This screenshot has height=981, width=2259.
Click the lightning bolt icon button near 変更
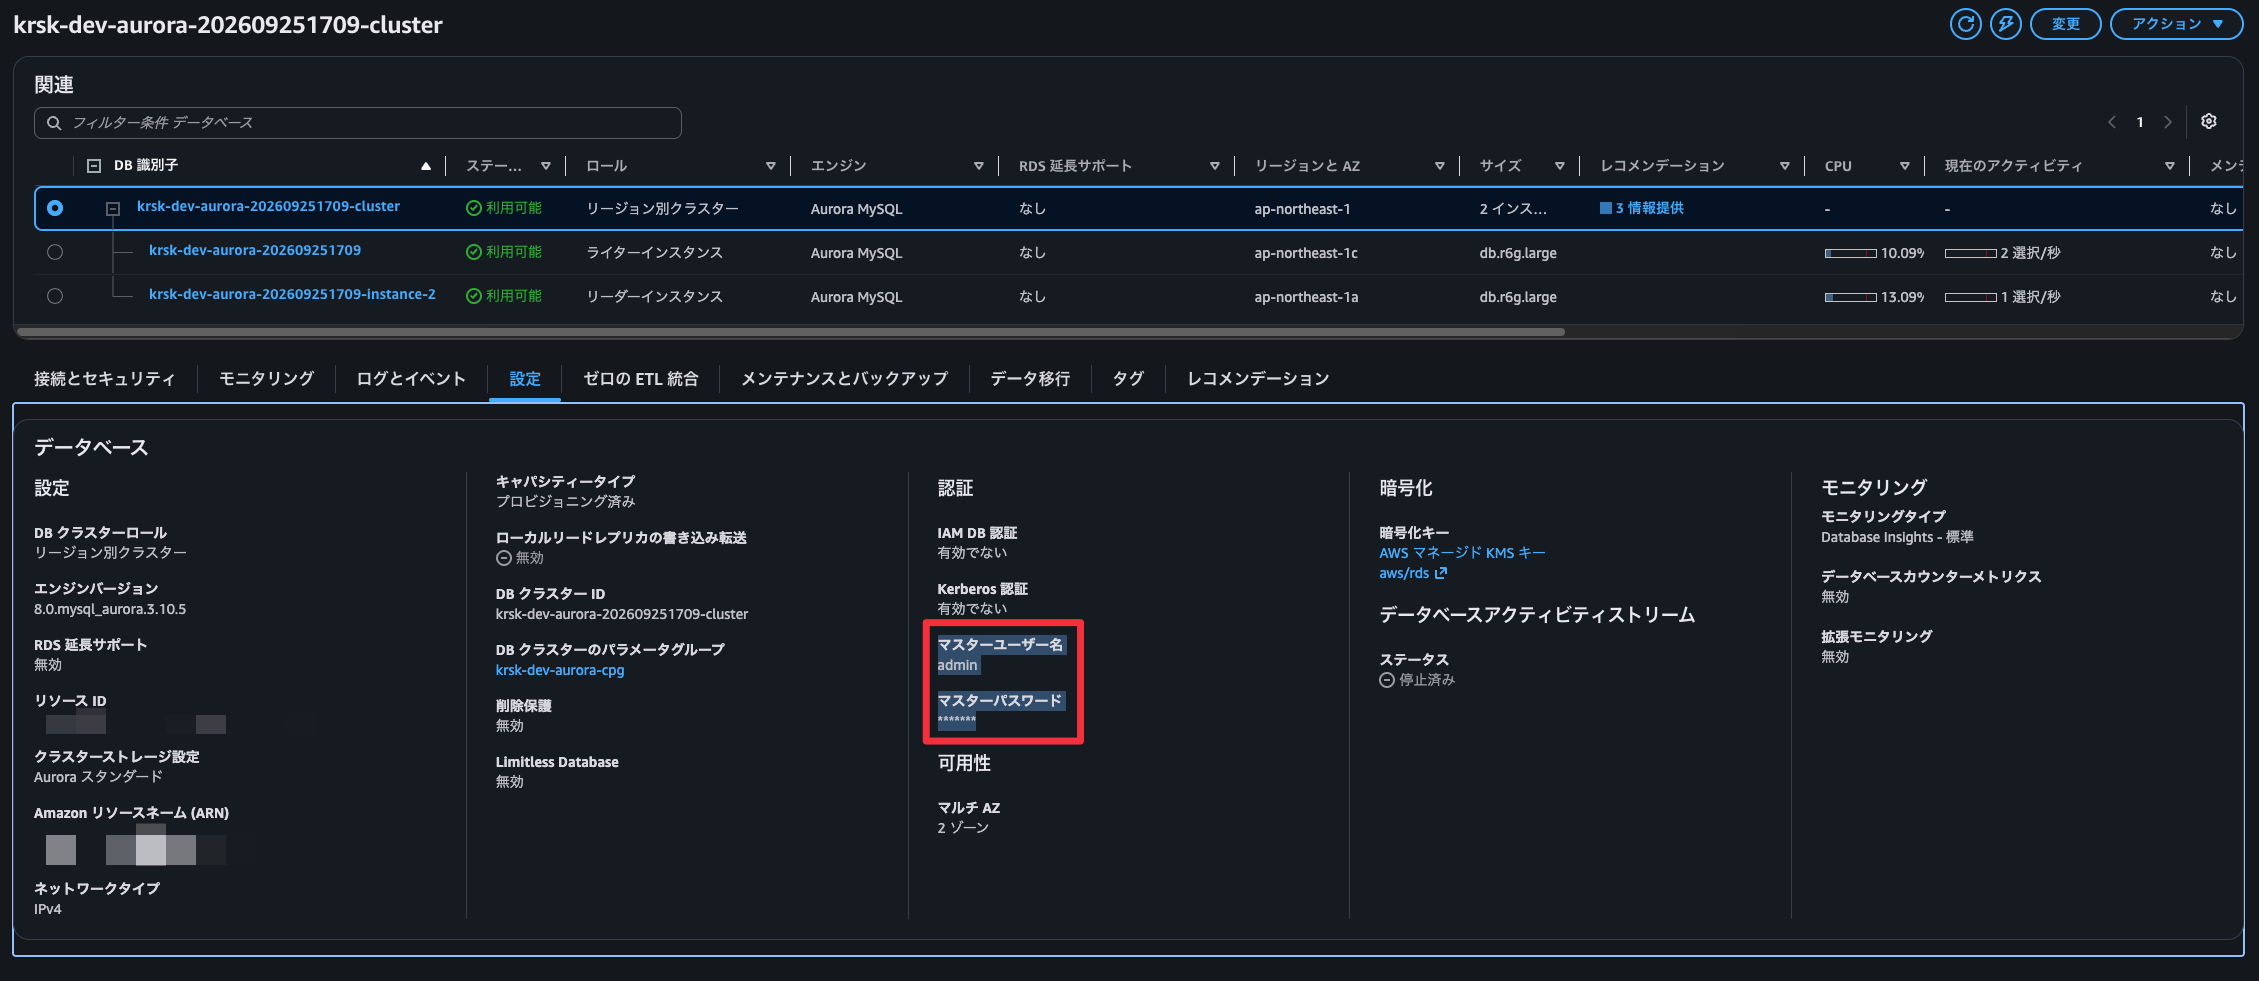coord(2005,24)
